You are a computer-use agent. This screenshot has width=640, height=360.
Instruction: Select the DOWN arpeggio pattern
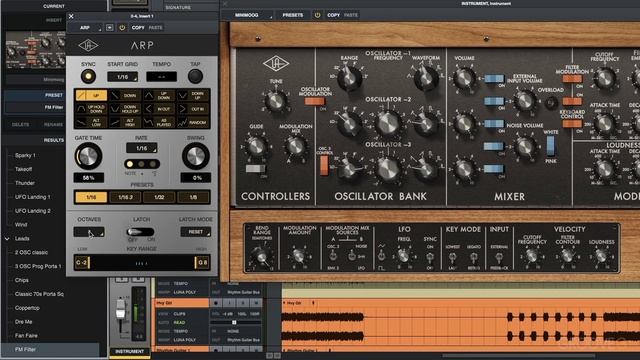click(125, 96)
